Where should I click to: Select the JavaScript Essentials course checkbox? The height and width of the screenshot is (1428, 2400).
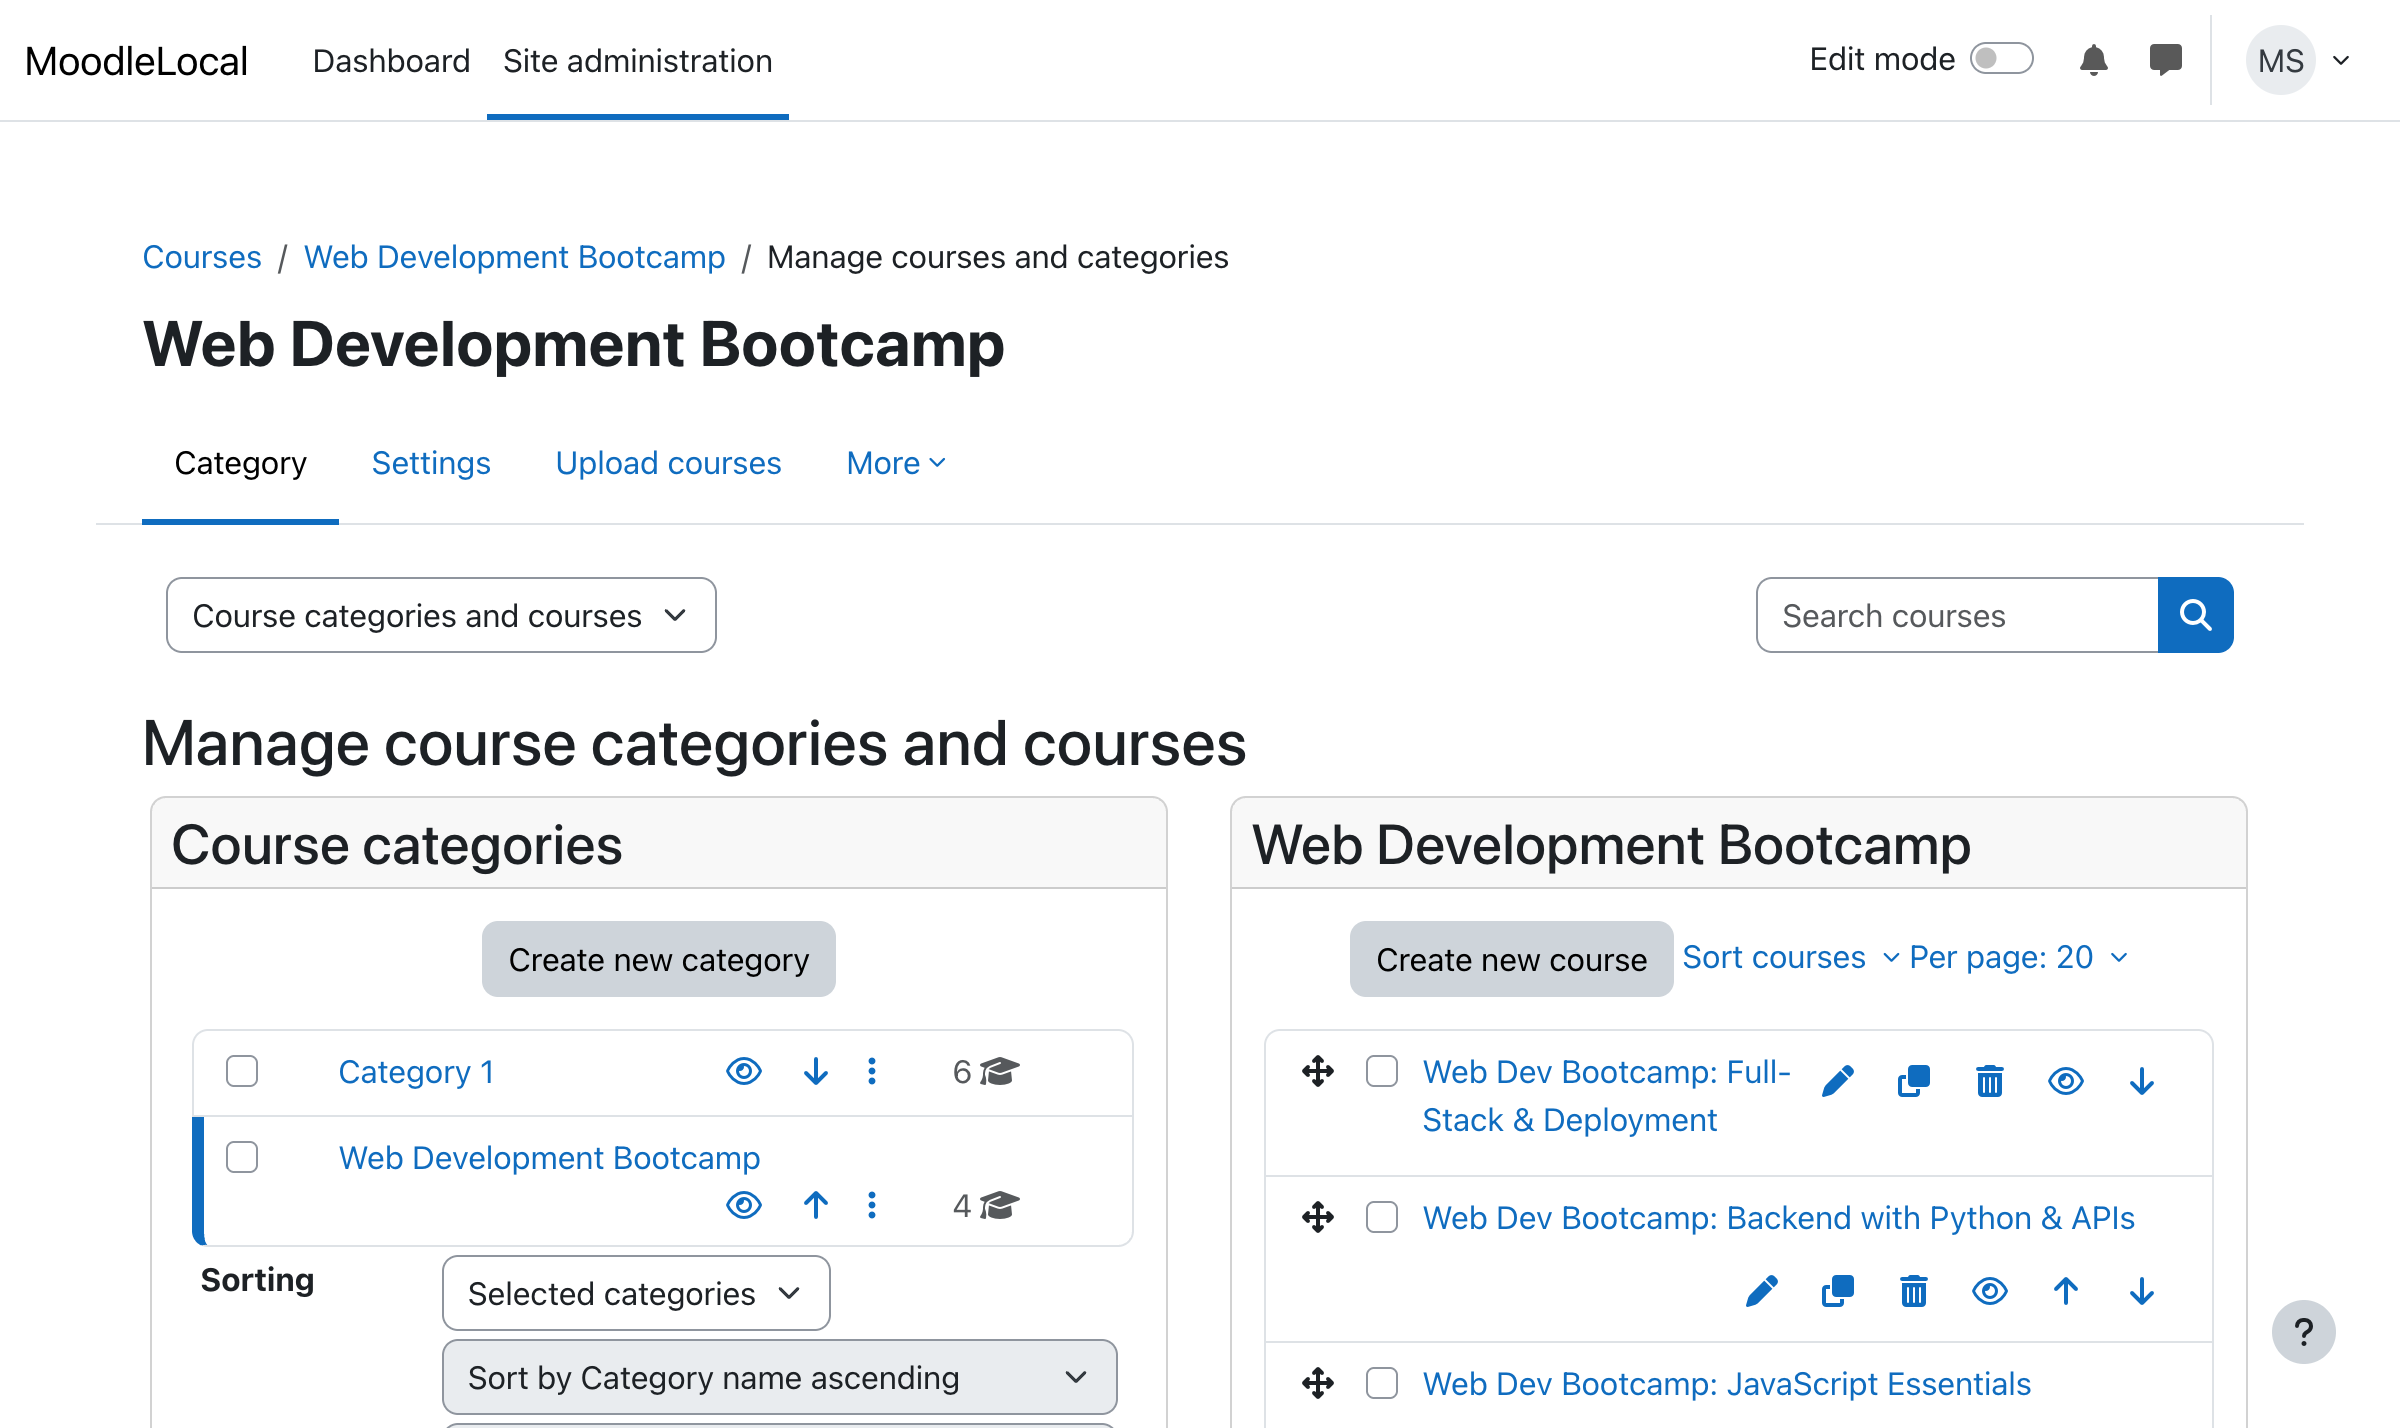coord(1382,1383)
